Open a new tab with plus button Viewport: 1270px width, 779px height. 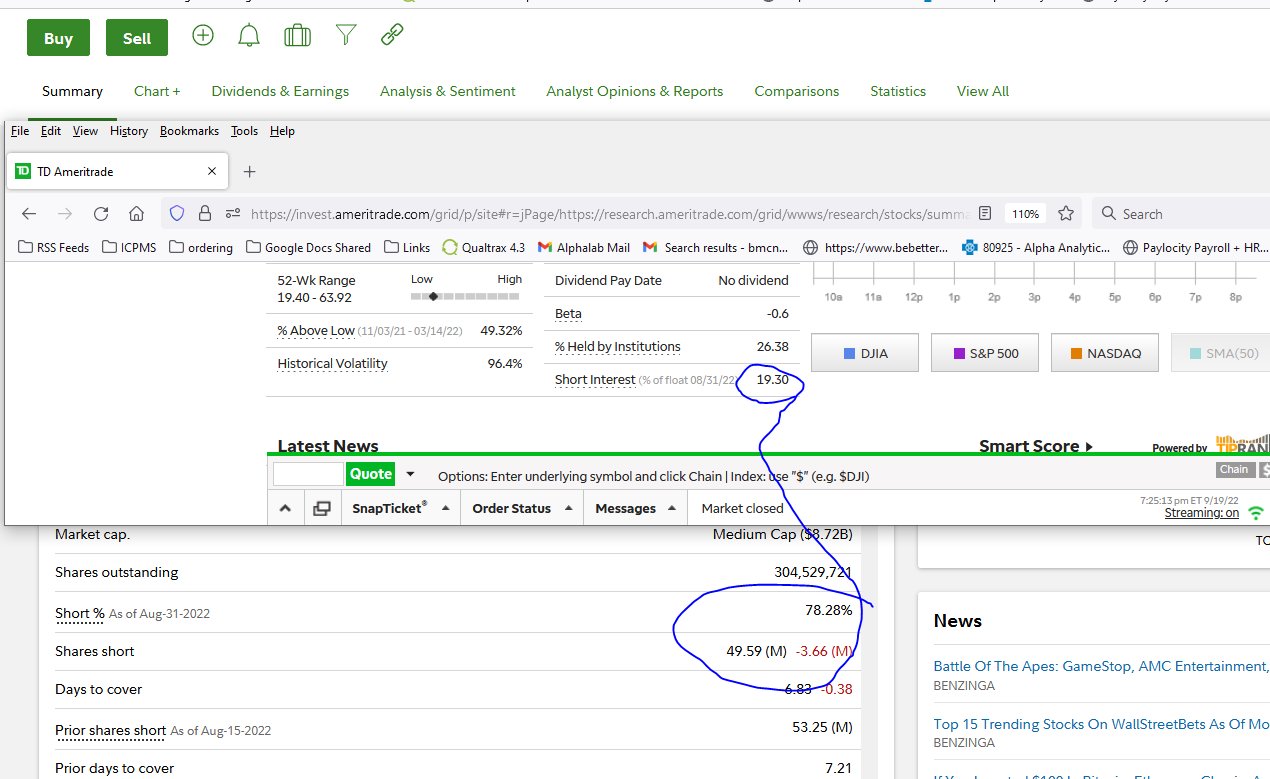[x=250, y=171]
